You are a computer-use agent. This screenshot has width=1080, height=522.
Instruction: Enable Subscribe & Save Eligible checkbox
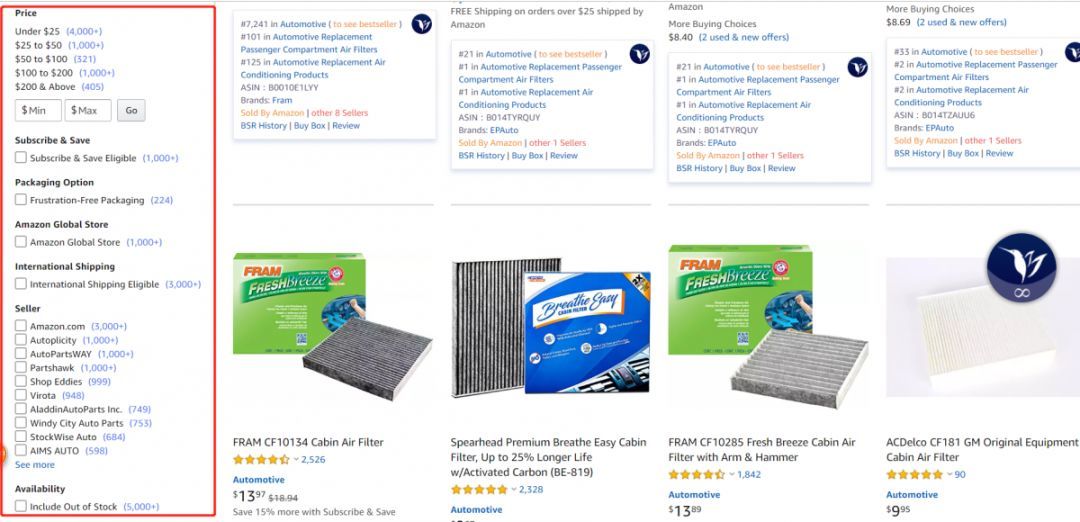pos(21,158)
